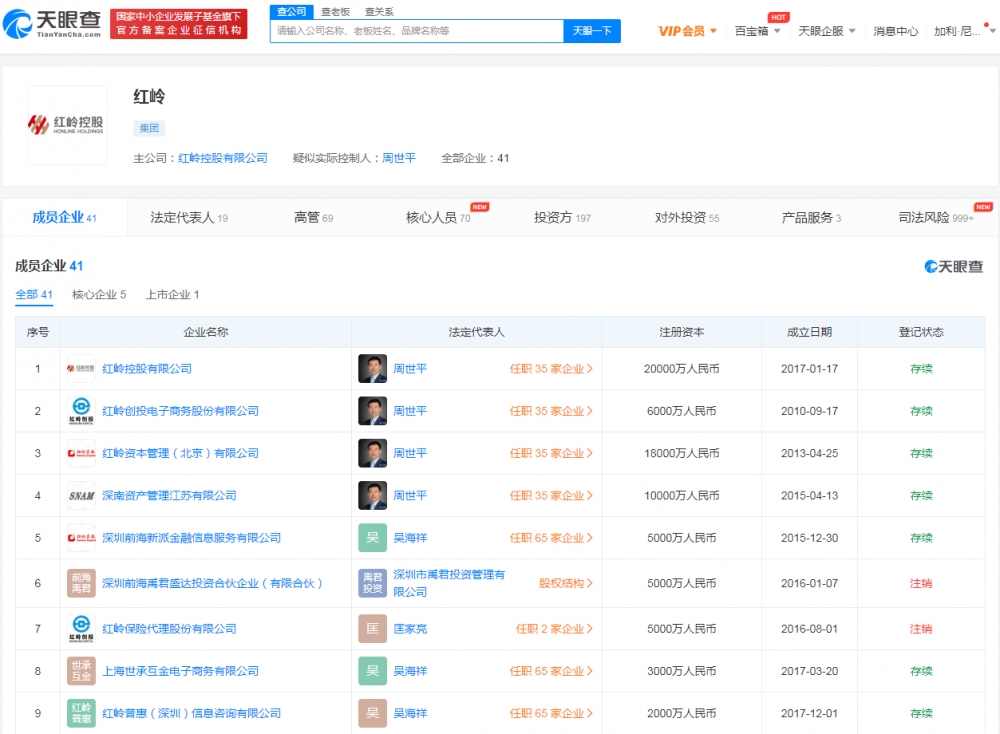Open 红岭普惠 logo in row 9
The width and height of the screenshot is (1000, 734).
[x=81, y=713]
